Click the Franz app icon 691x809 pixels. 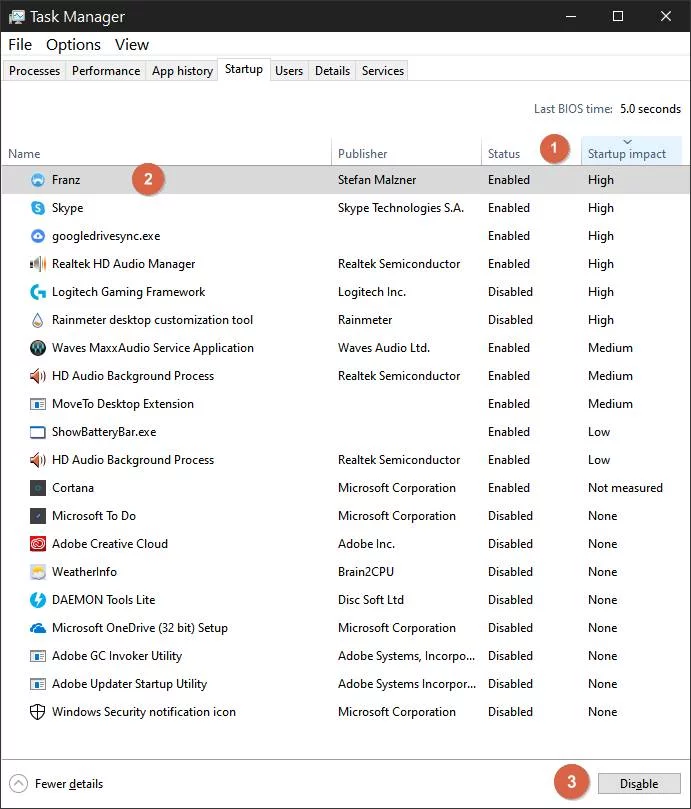pos(38,180)
